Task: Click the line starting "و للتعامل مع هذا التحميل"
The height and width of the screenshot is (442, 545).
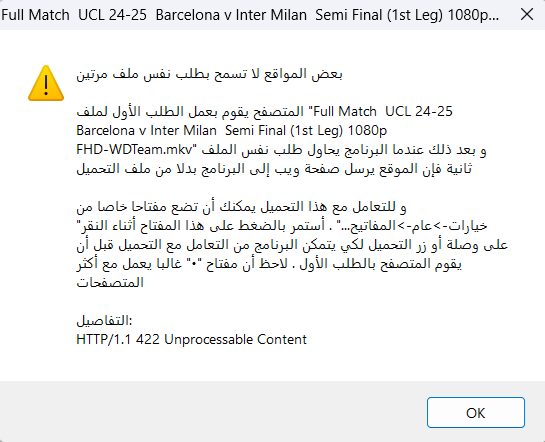Action: coord(241,207)
